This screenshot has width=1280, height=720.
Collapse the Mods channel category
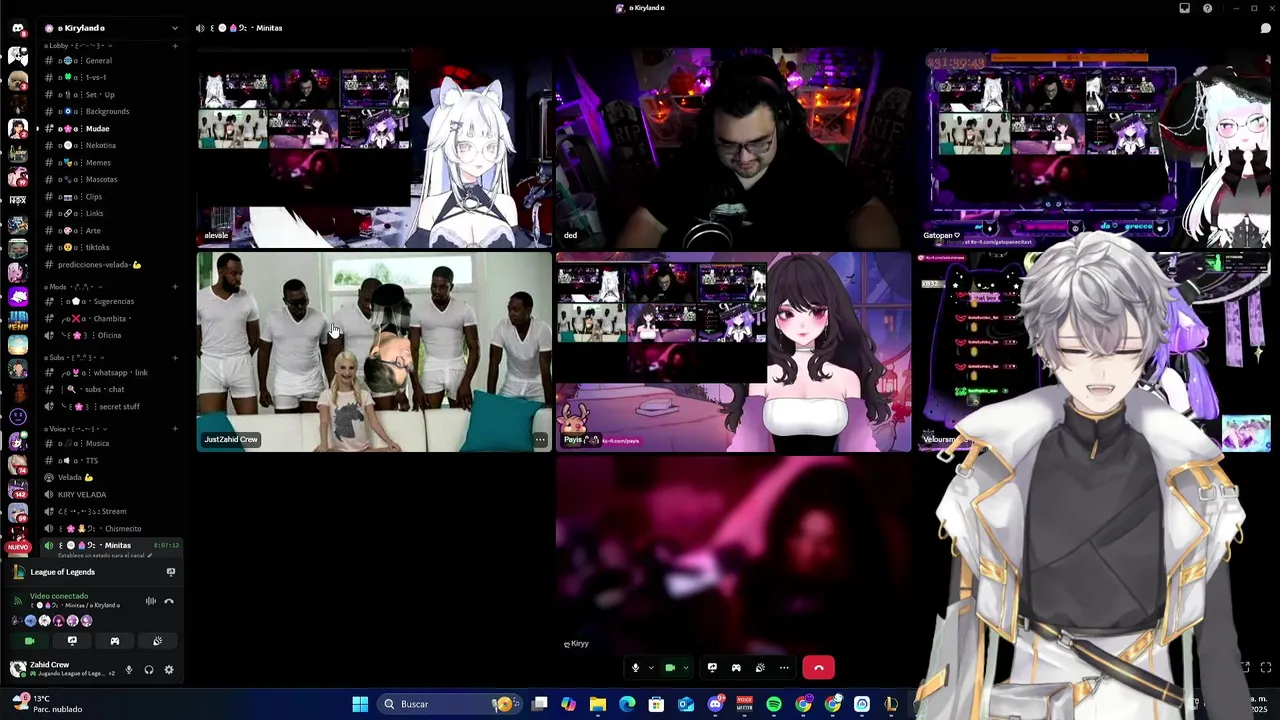pyautogui.click(x=73, y=287)
